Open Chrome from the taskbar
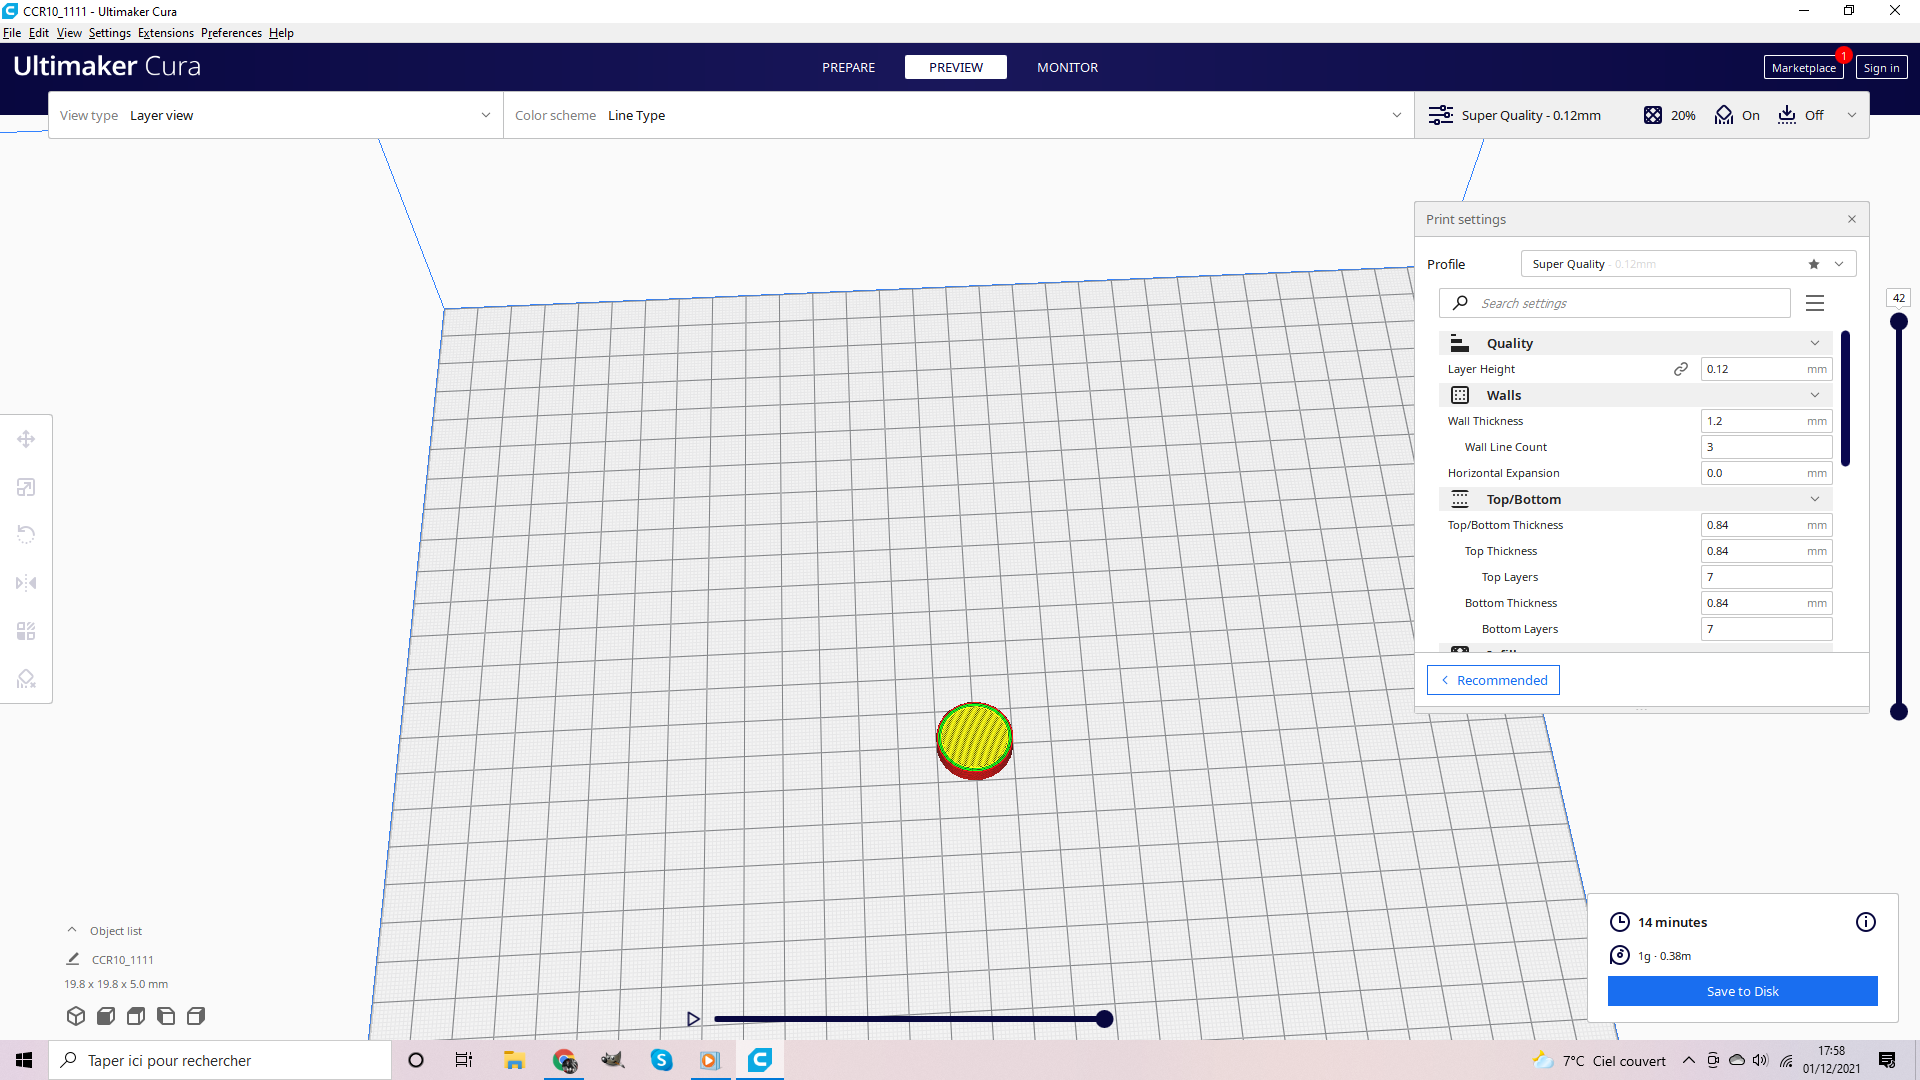Screen dimensions: 1920x1080 564,1060
